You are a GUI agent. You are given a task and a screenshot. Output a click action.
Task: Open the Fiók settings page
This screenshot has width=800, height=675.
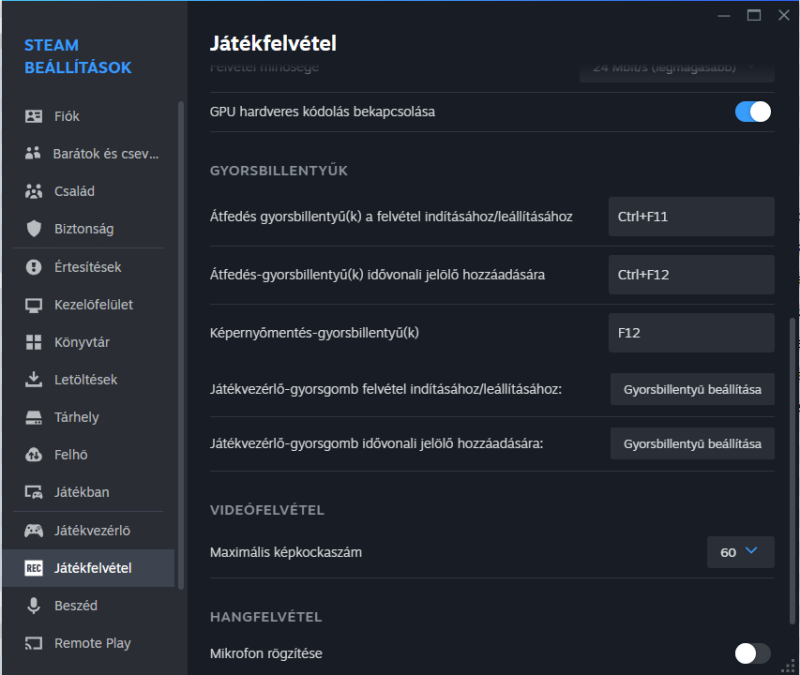pyautogui.click(x=67, y=116)
